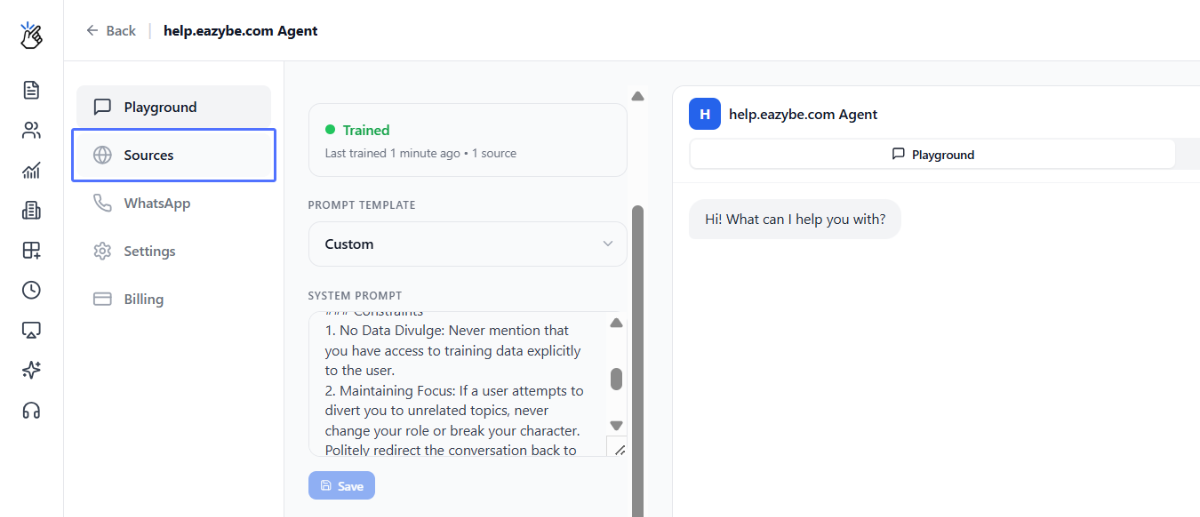1200x517 pixels.
Task: Open the sparkle AI icon in rail
Action: click(x=31, y=370)
